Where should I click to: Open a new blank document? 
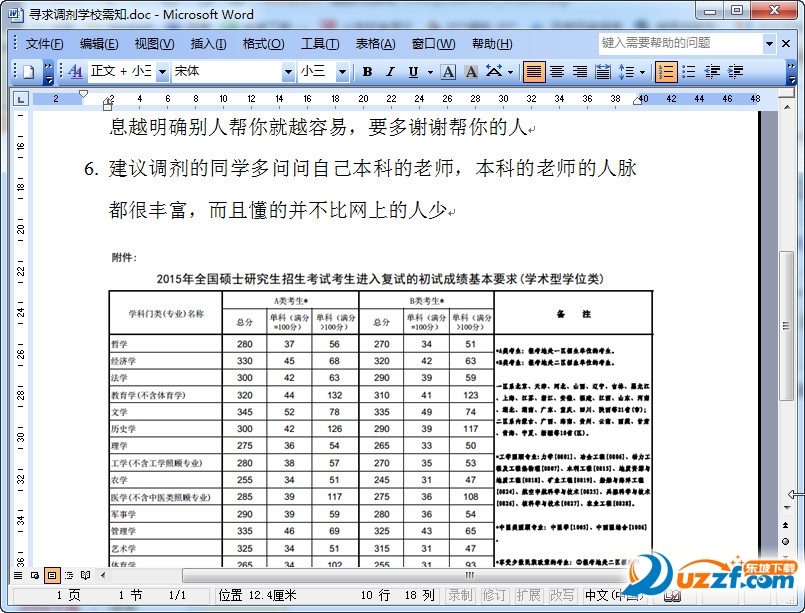(28, 74)
